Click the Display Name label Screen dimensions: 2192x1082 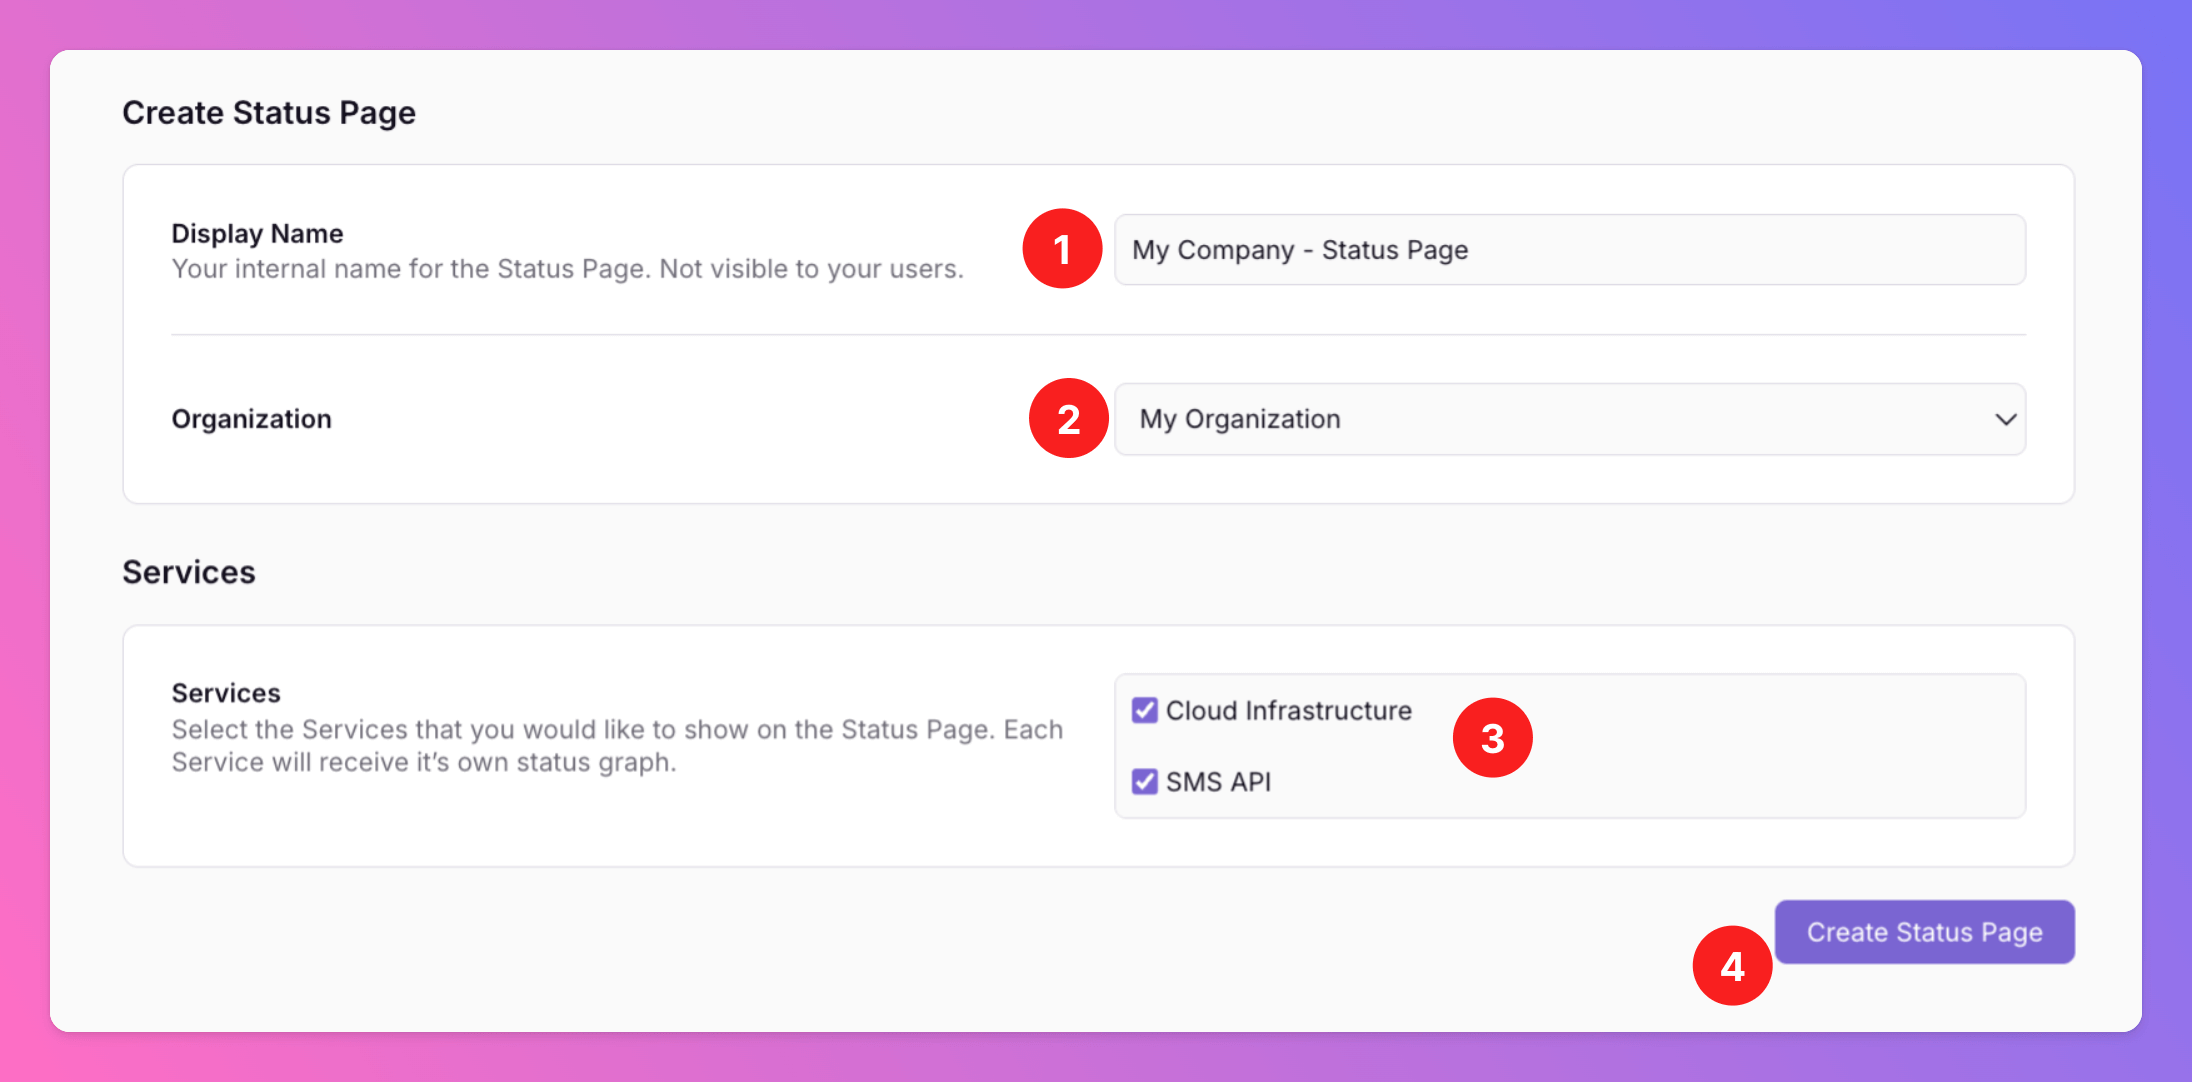(257, 233)
